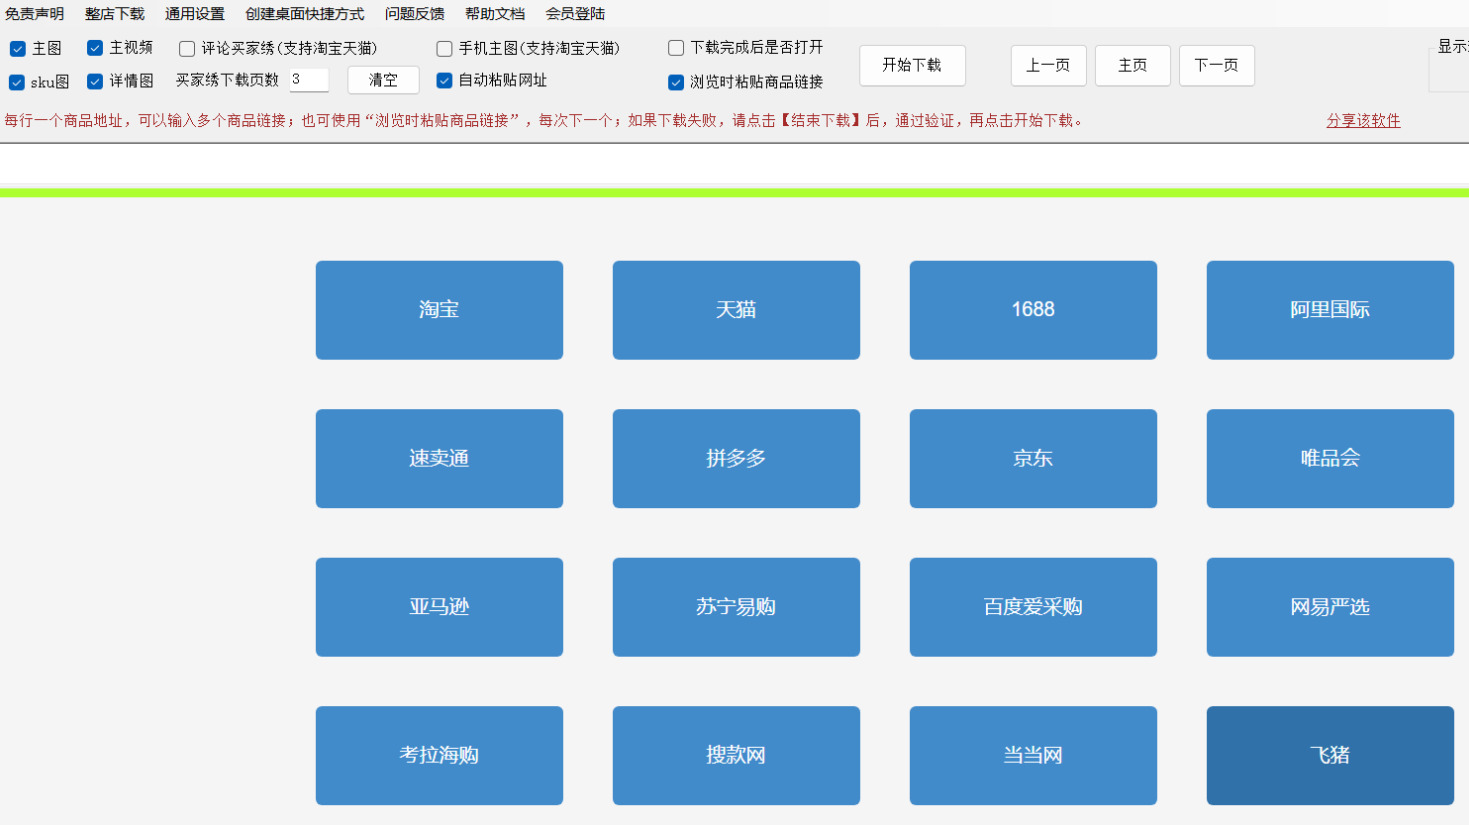
Task: Click the 清空 button
Action: pos(383,80)
